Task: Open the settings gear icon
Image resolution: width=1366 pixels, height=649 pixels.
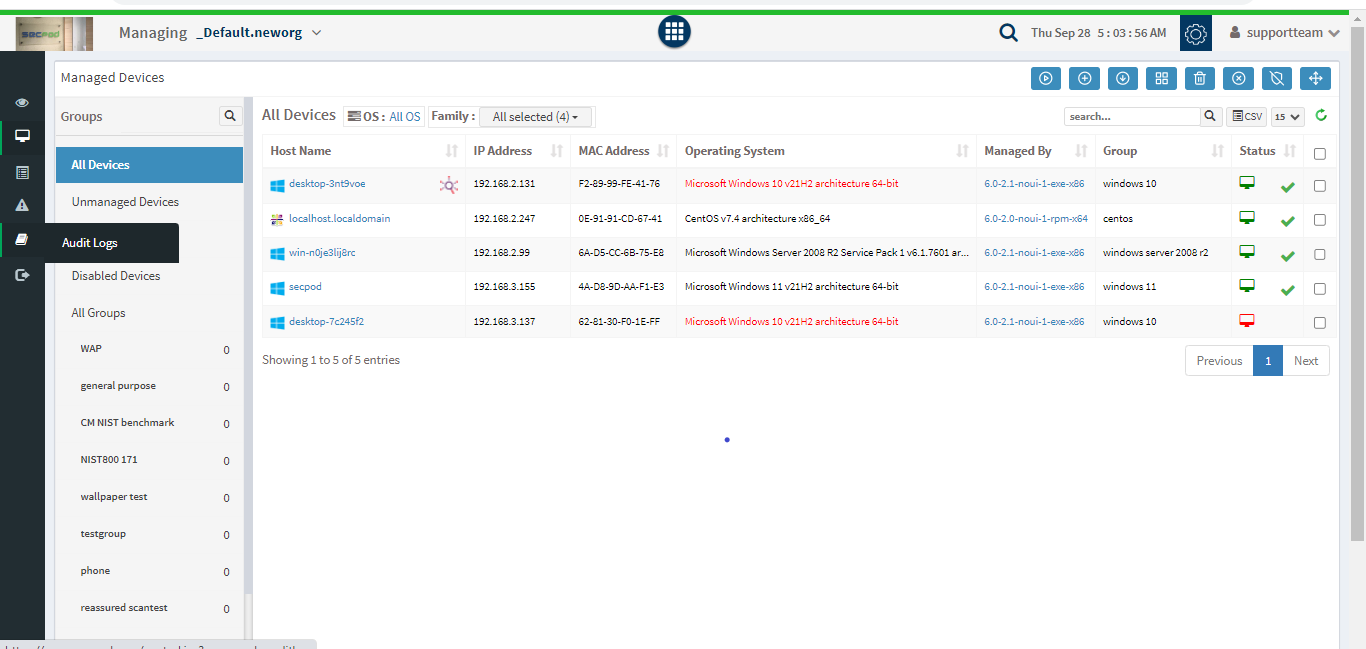Action: pos(1196,33)
